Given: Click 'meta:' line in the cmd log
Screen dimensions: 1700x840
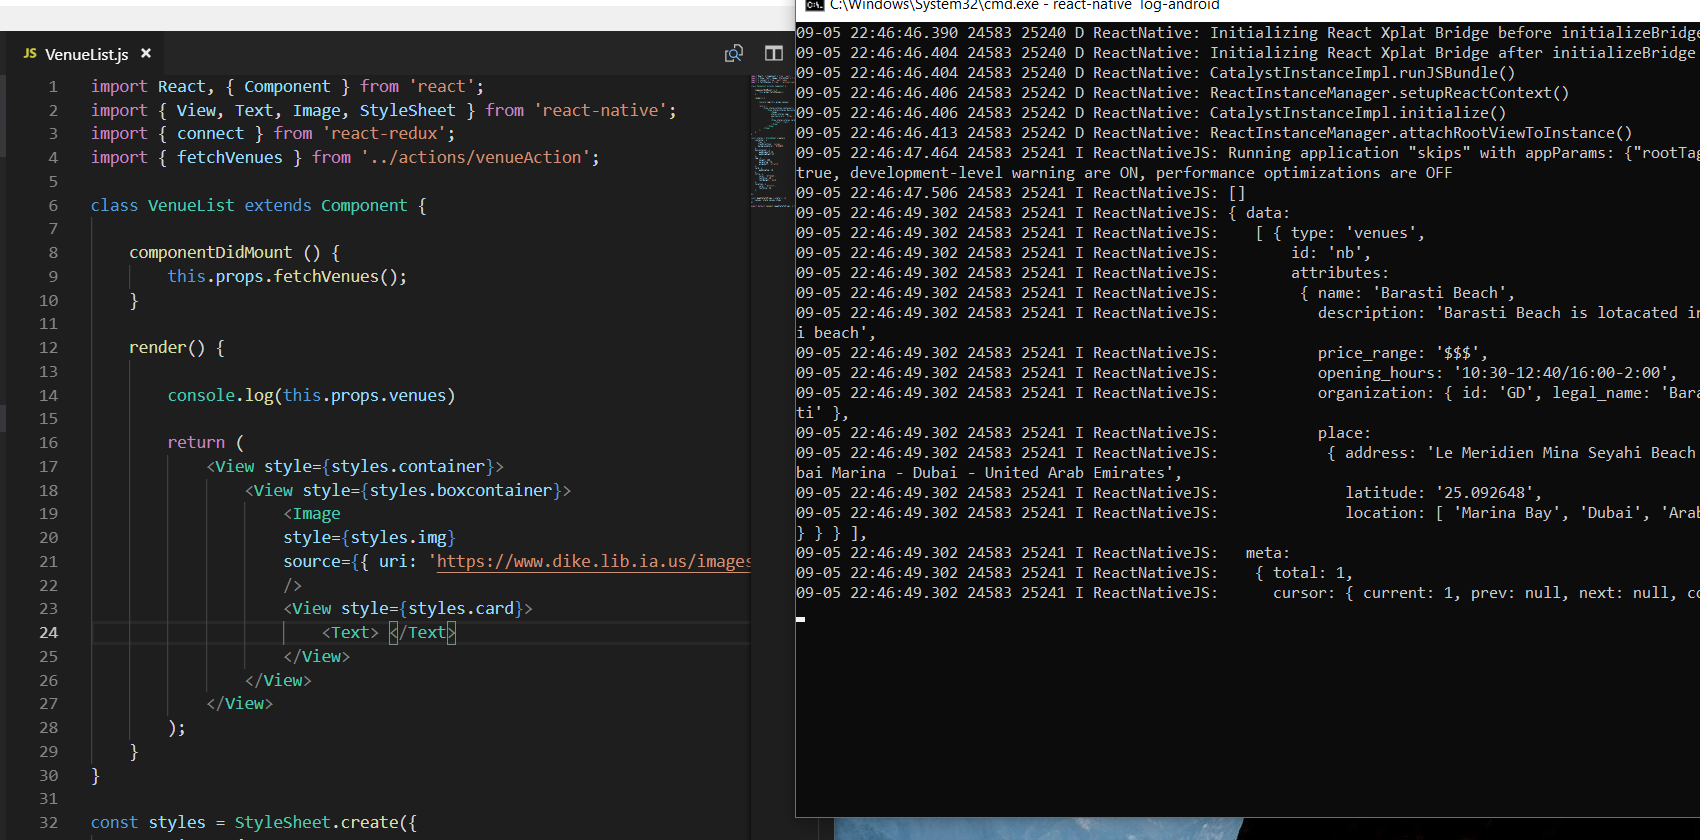Looking at the screenshot, I should click(1268, 553).
